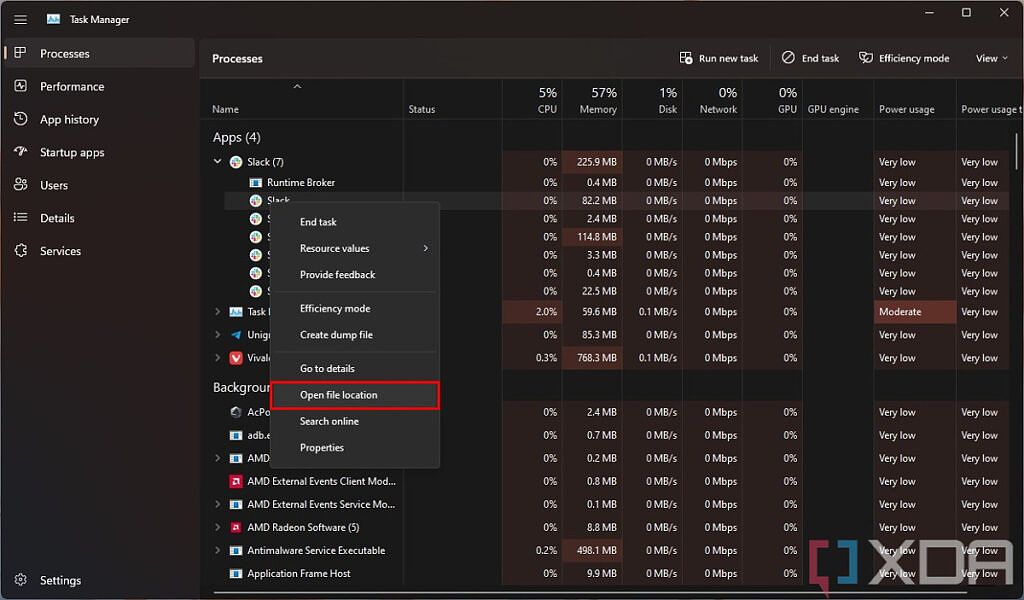Screen dimensions: 1024x600
Task: Collapse the Slack (7) process group
Action: (217, 162)
